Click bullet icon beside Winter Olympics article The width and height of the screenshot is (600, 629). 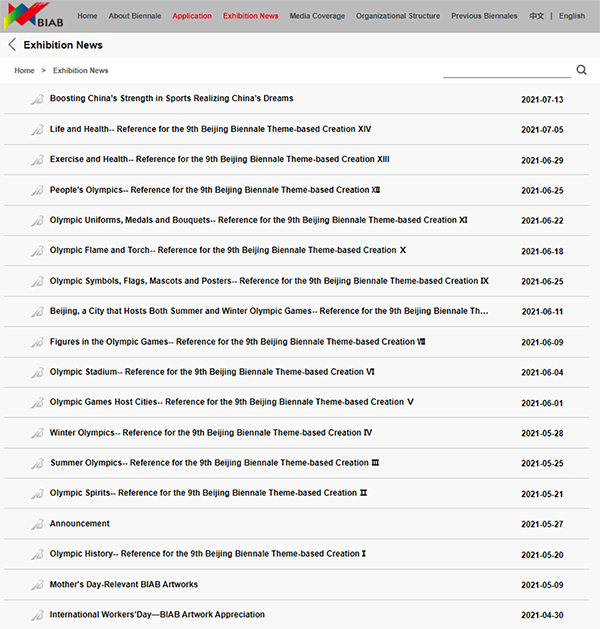coord(37,434)
